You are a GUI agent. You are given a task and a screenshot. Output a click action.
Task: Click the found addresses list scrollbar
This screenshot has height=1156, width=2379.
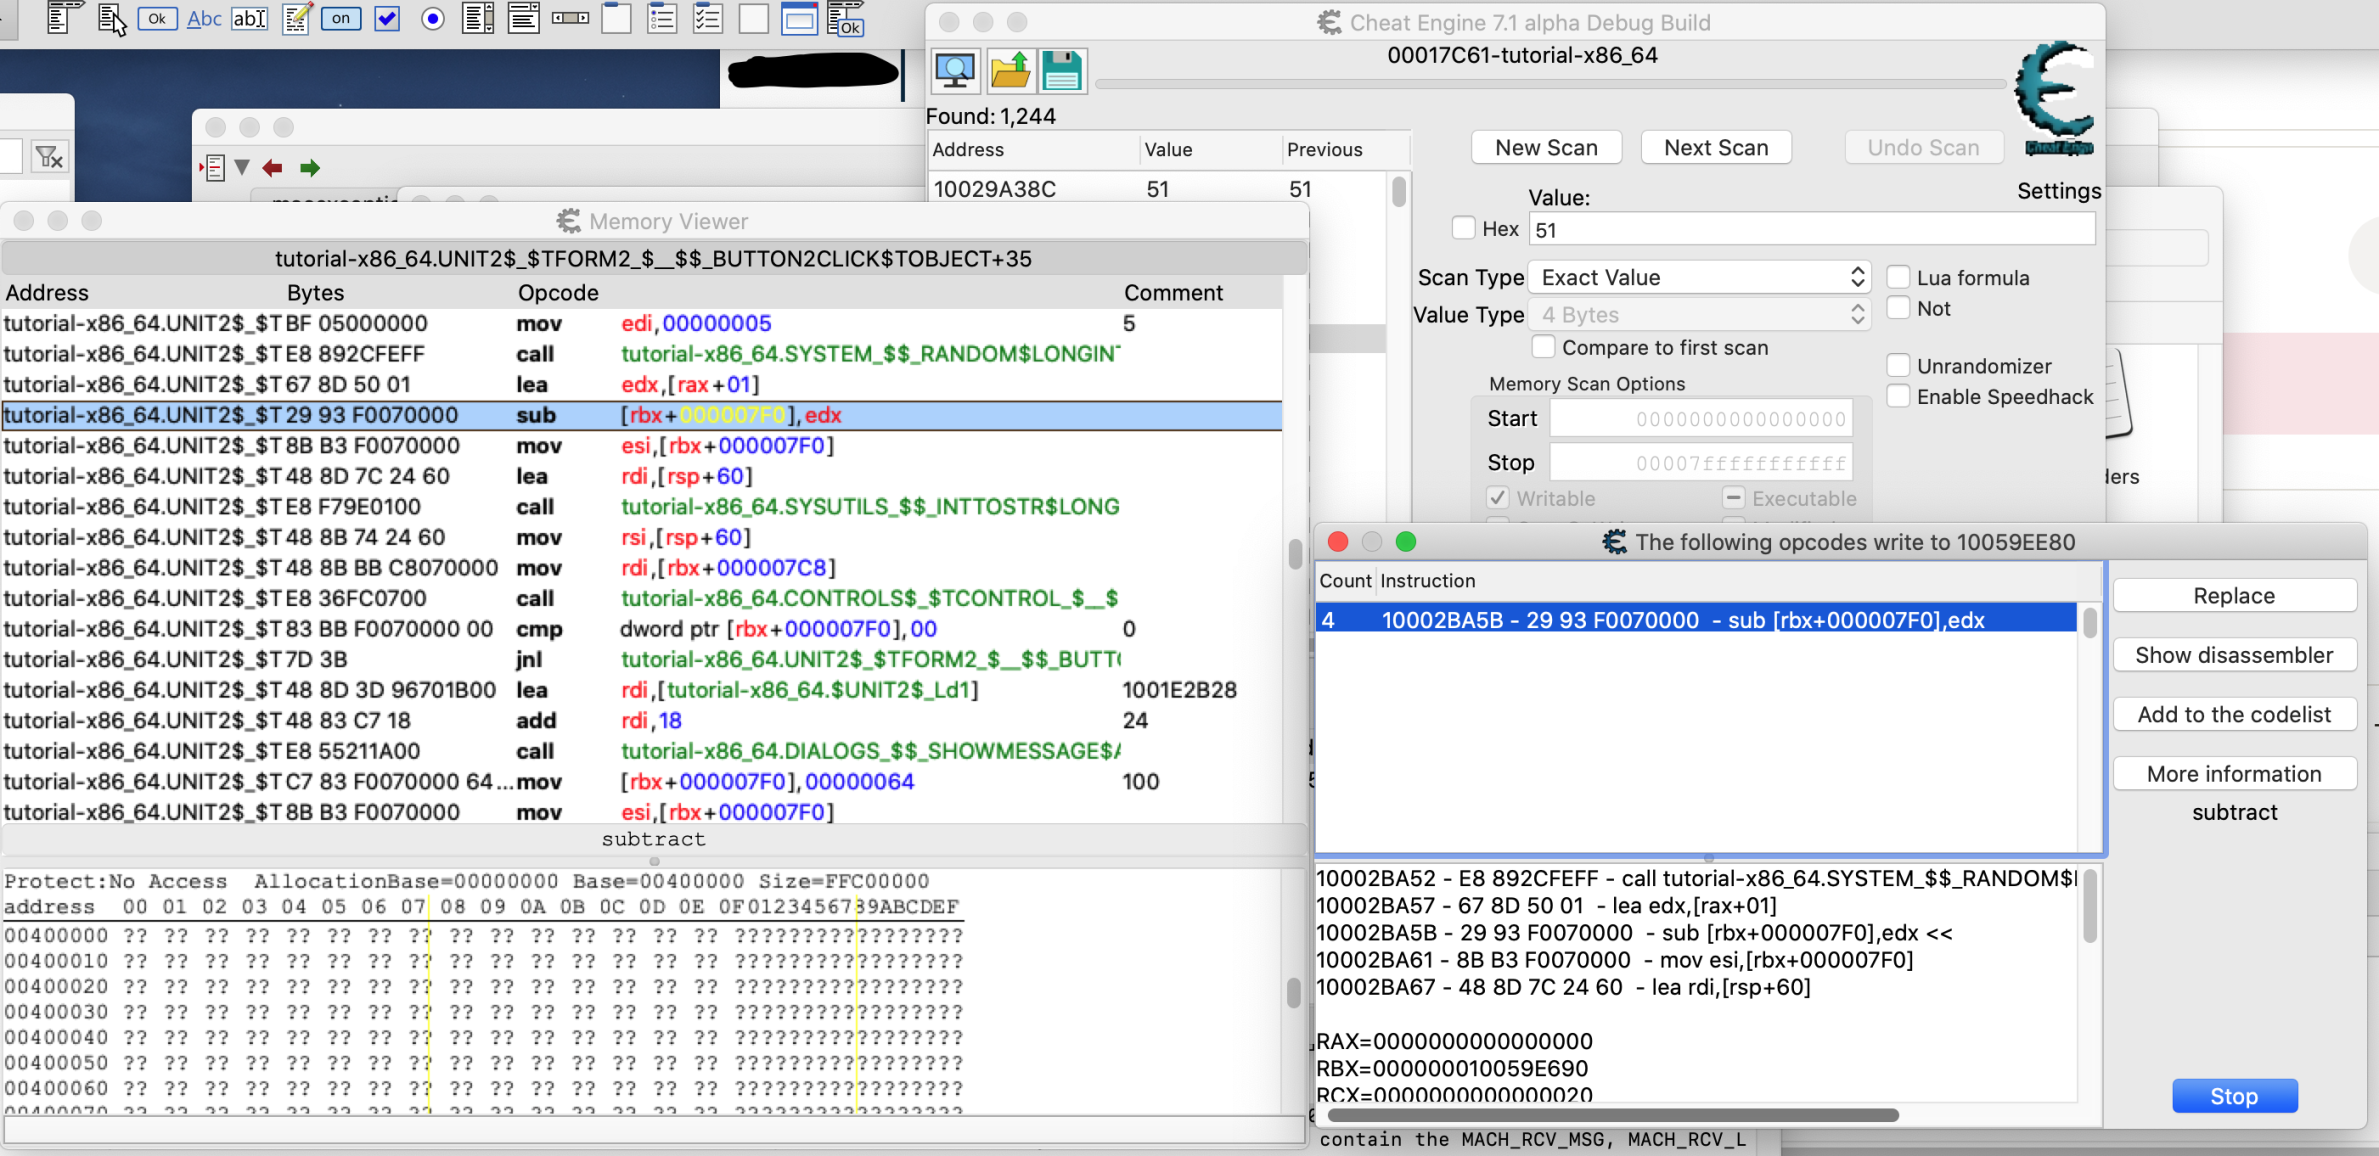click(1399, 190)
